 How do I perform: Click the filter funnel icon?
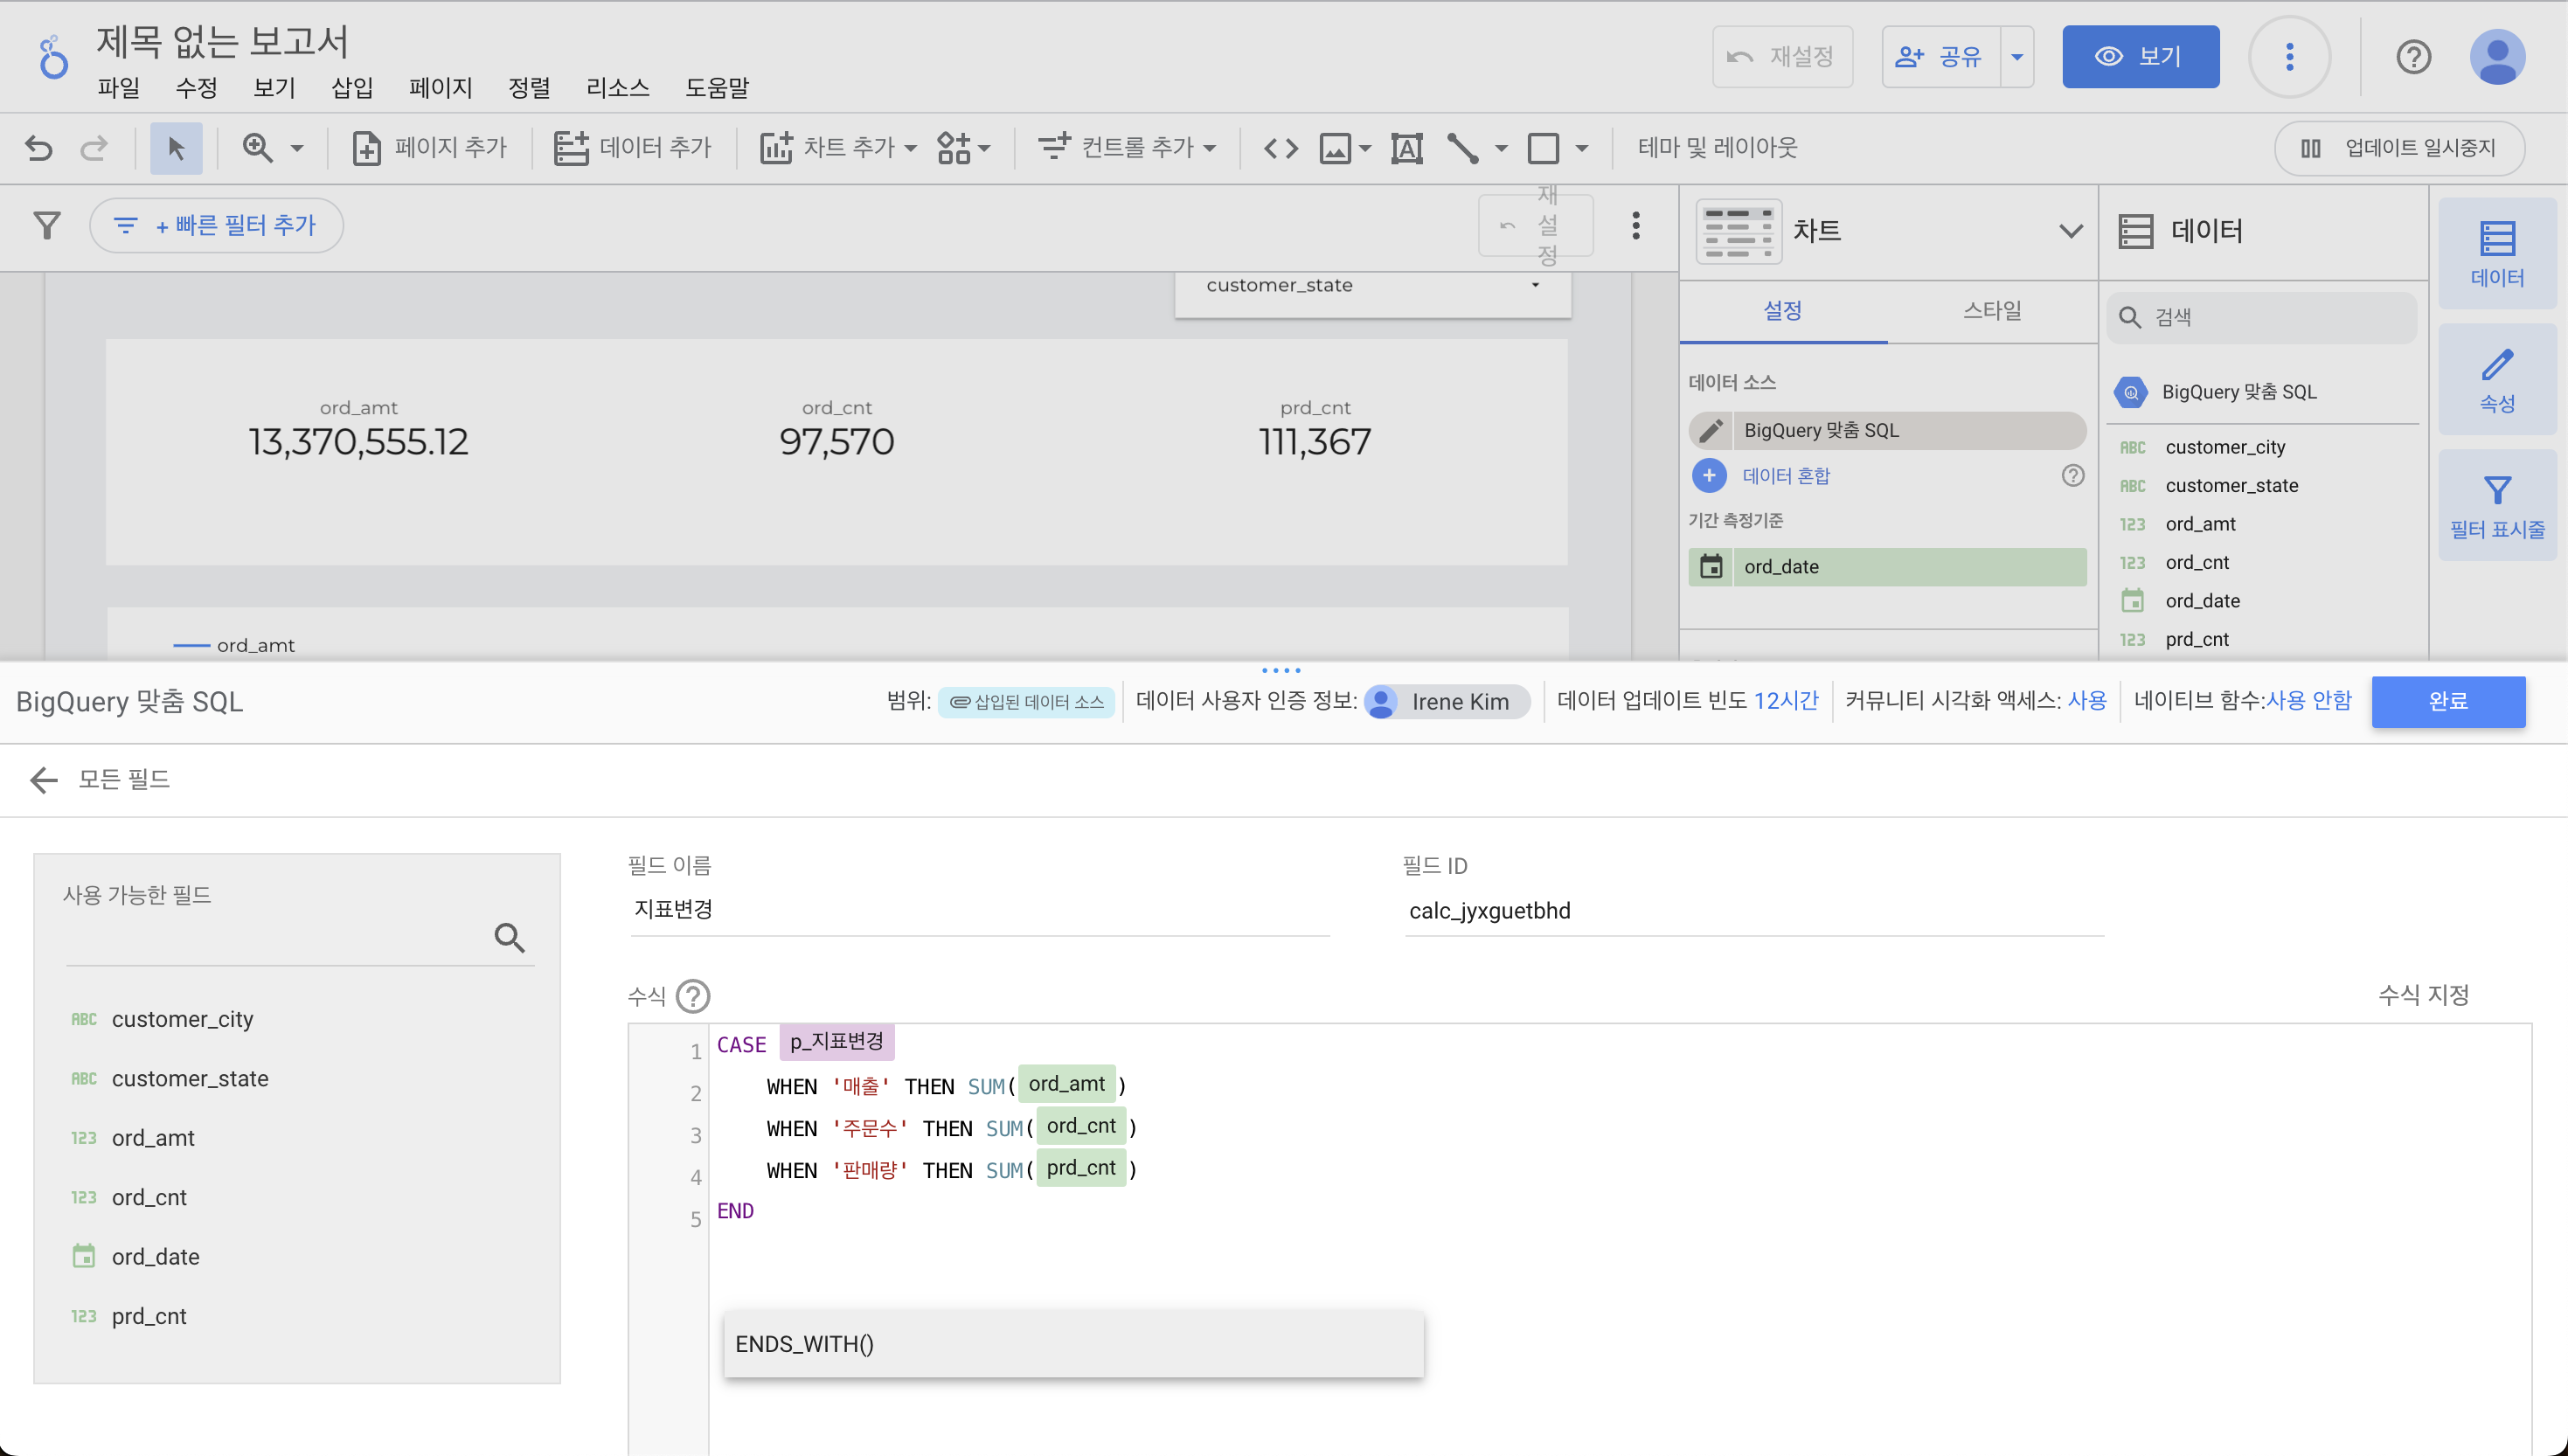point(47,225)
